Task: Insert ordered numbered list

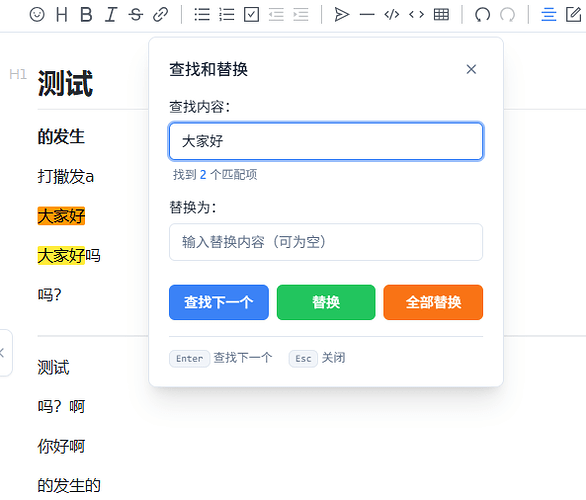Action: pos(226,15)
